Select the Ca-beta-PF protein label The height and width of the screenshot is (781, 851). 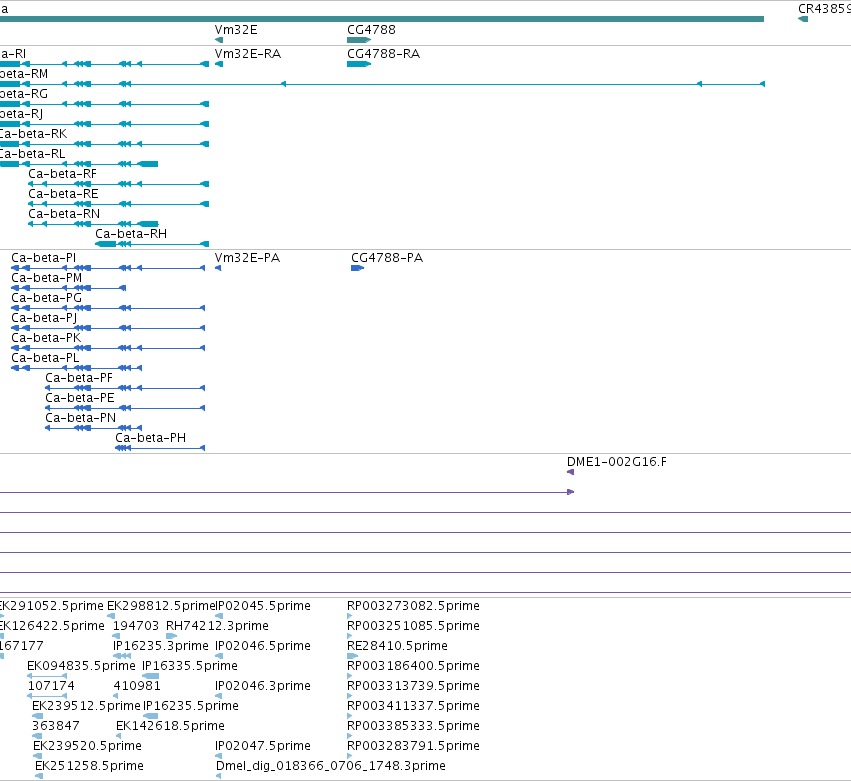tap(79, 378)
